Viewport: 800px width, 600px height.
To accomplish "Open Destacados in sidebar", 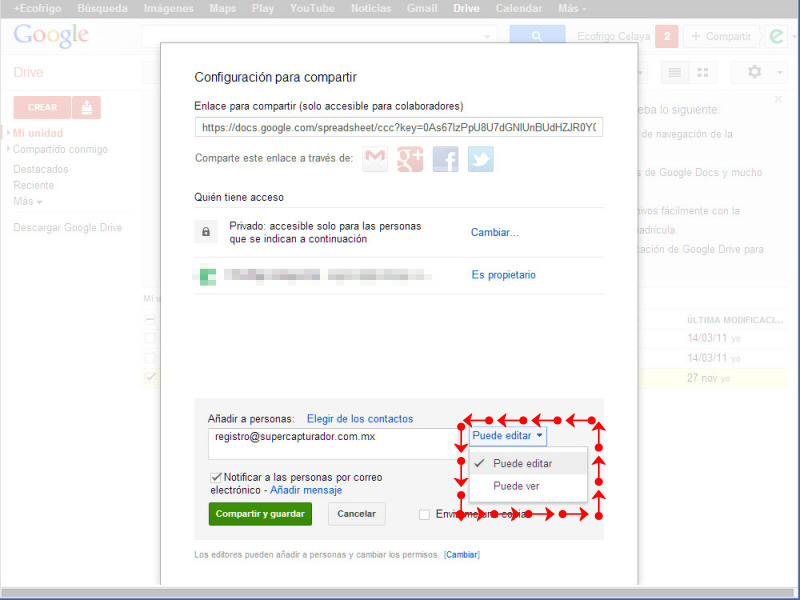I will tap(40, 169).
